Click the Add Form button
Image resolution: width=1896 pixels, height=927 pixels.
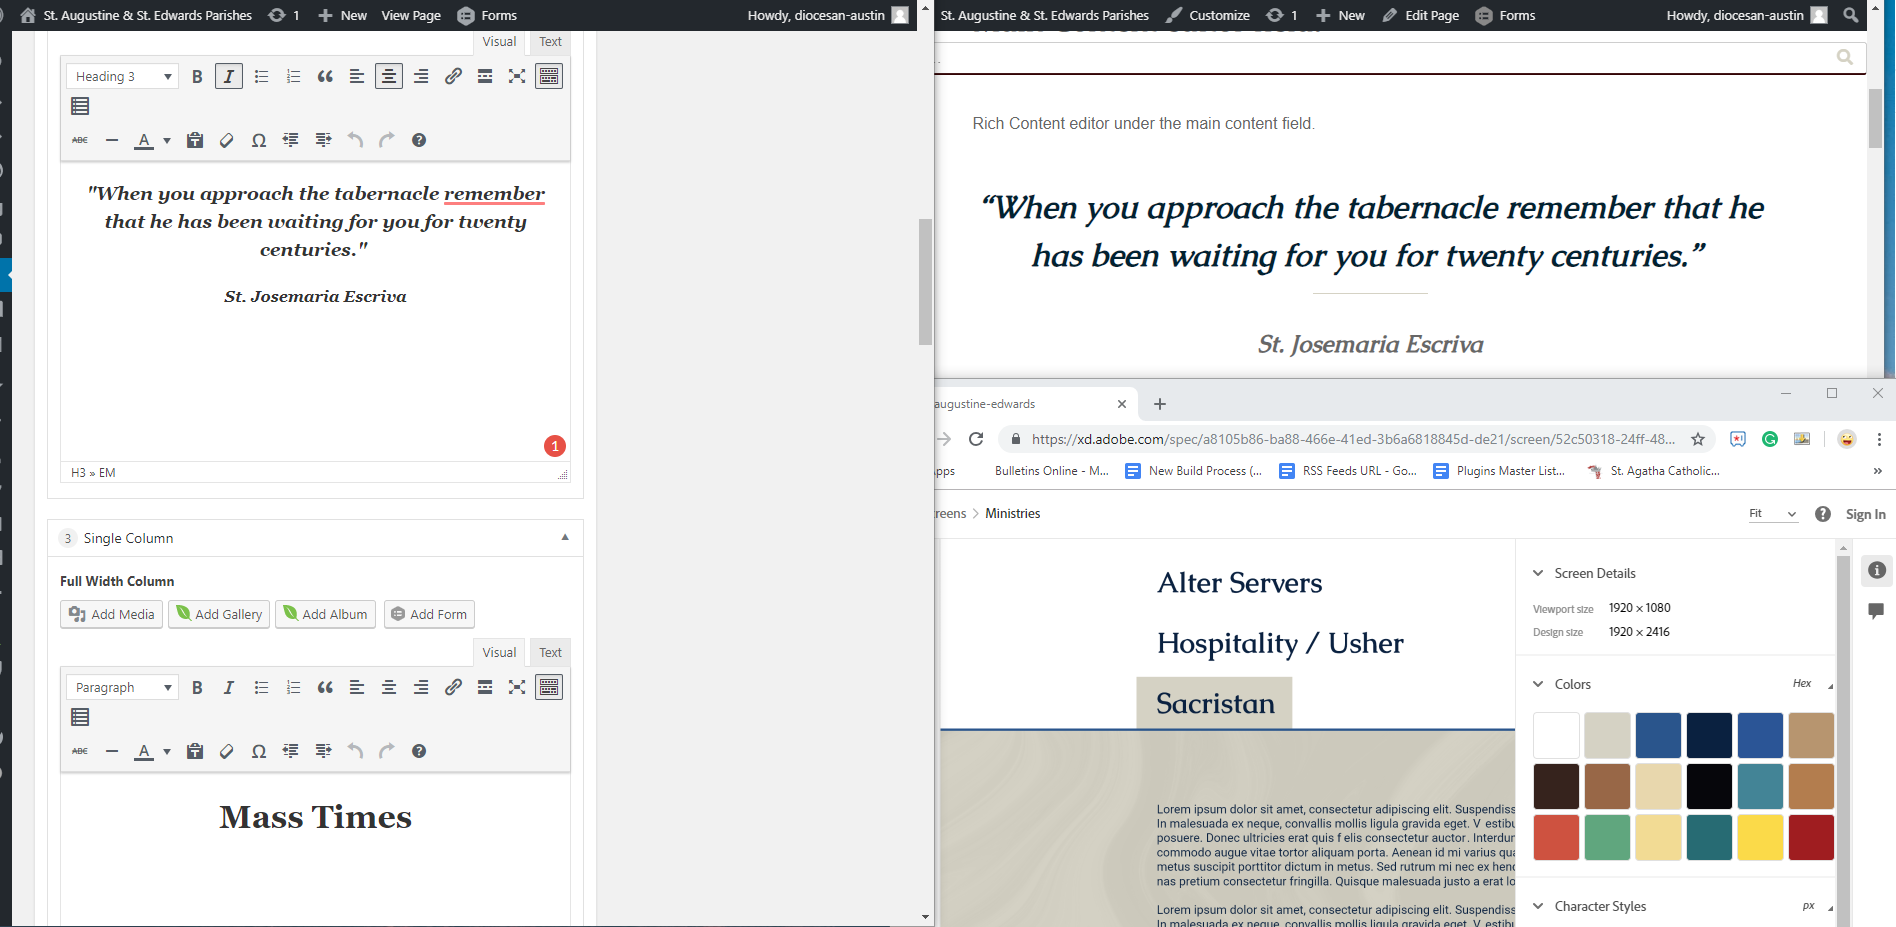[429, 614]
